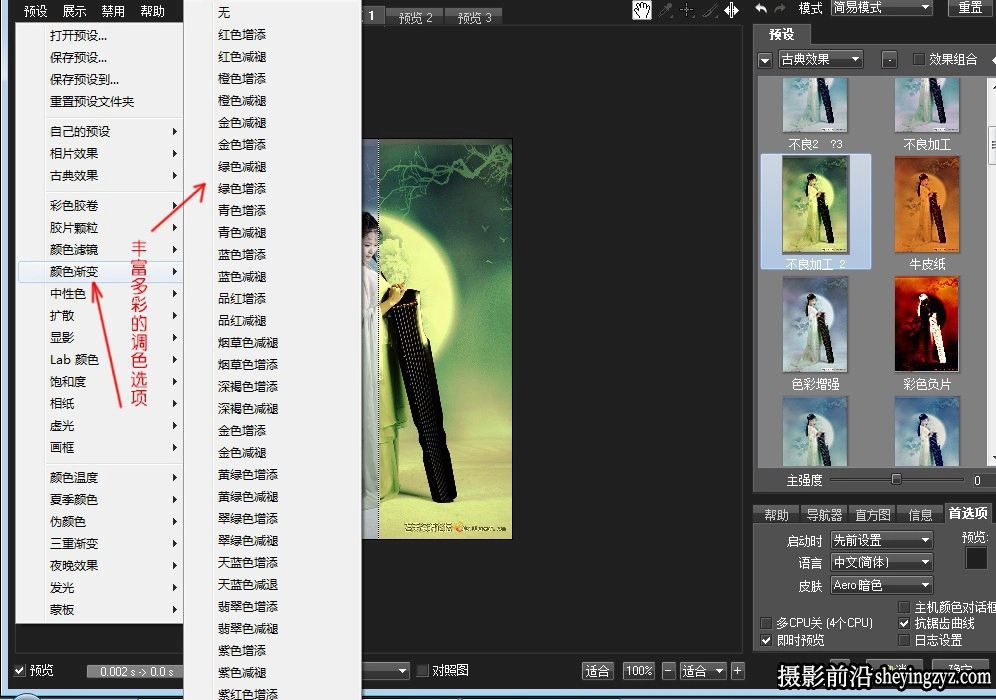
Task: Open the 预设 menu in menu bar
Action: pyautogui.click(x=36, y=11)
